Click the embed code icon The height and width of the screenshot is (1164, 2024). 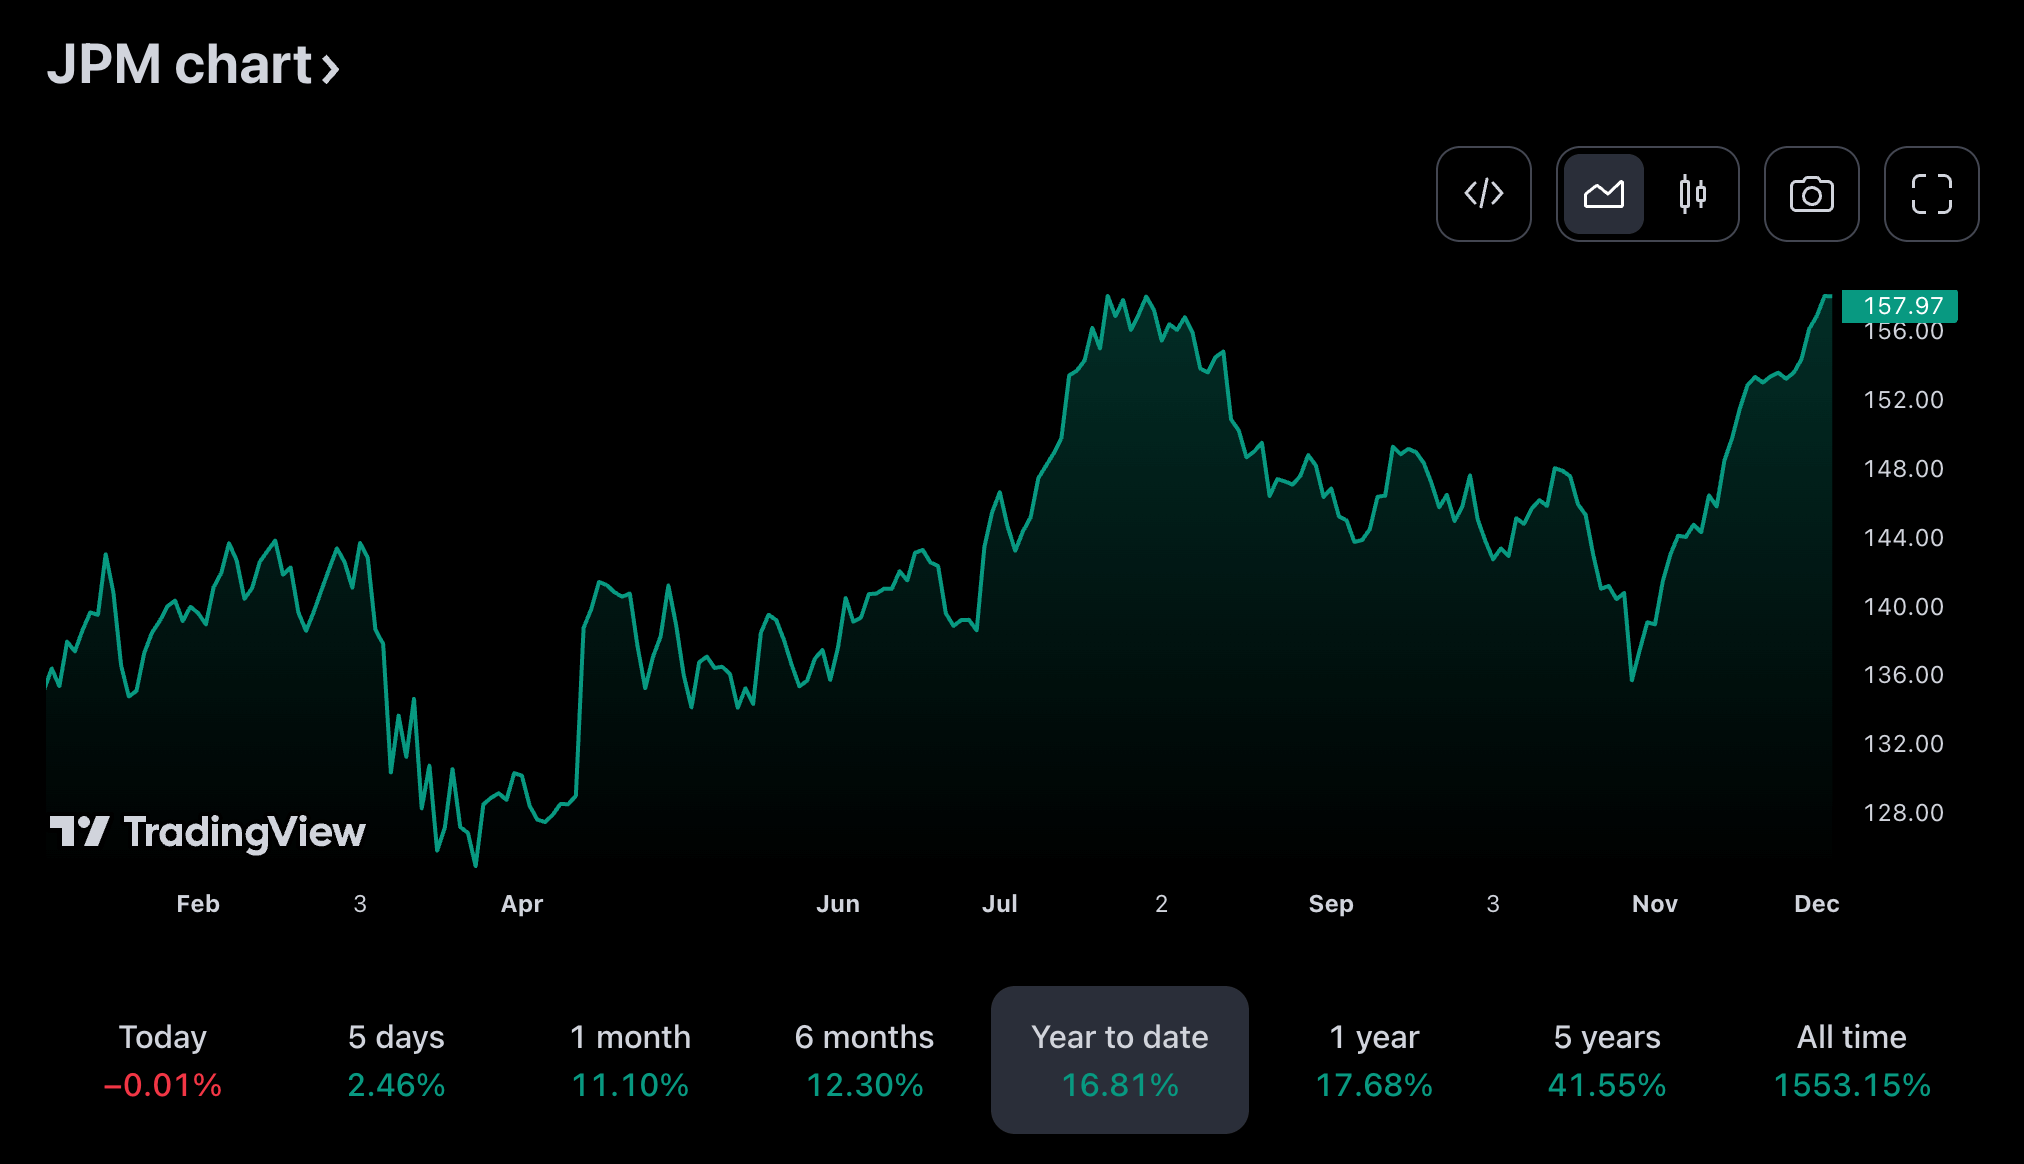(1483, 194)
